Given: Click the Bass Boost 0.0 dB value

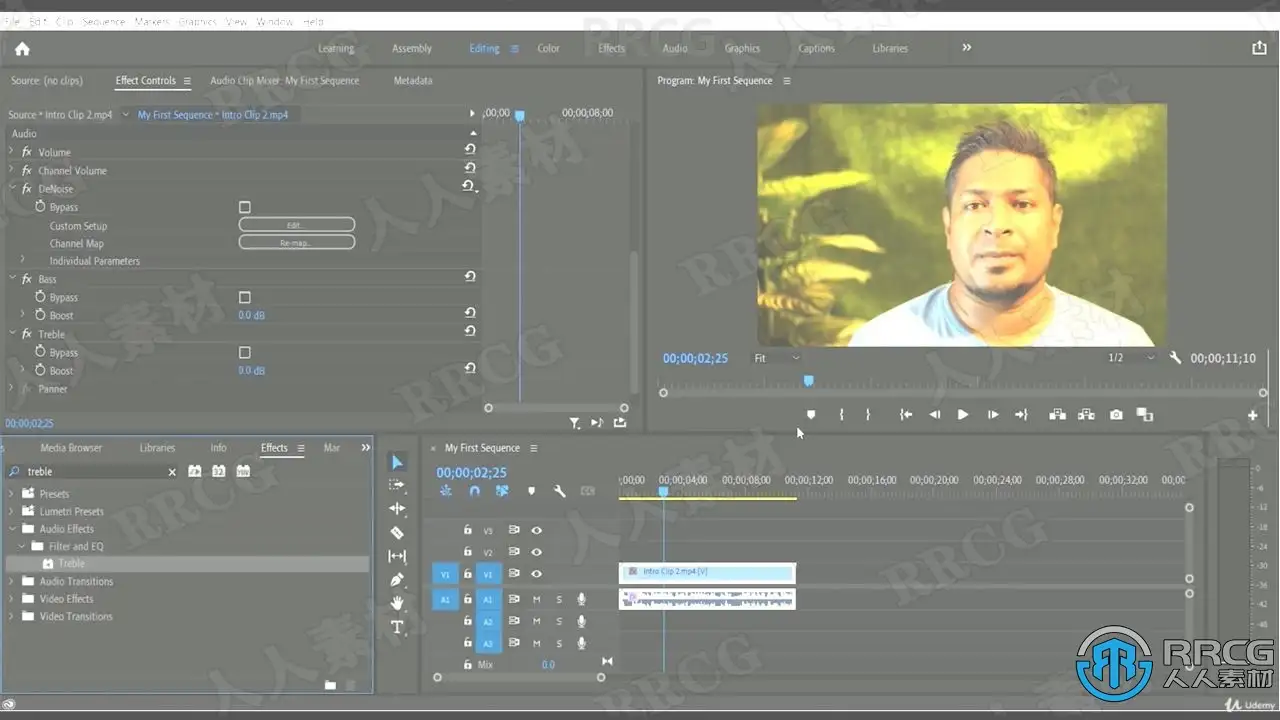Looking at the screenshot, I should click(x=251, y=316).
